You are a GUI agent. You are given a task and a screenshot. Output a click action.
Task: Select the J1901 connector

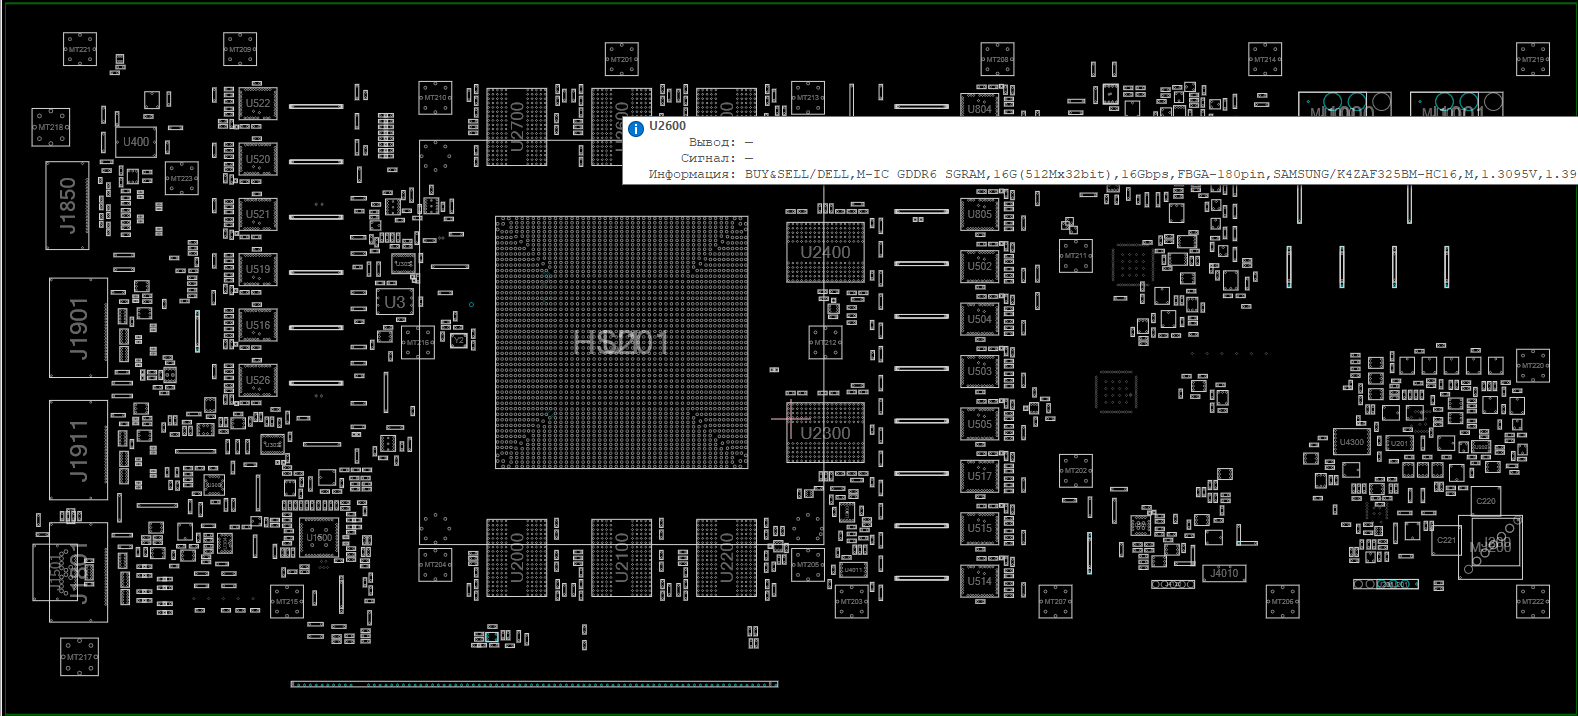[x=78, y=328]
